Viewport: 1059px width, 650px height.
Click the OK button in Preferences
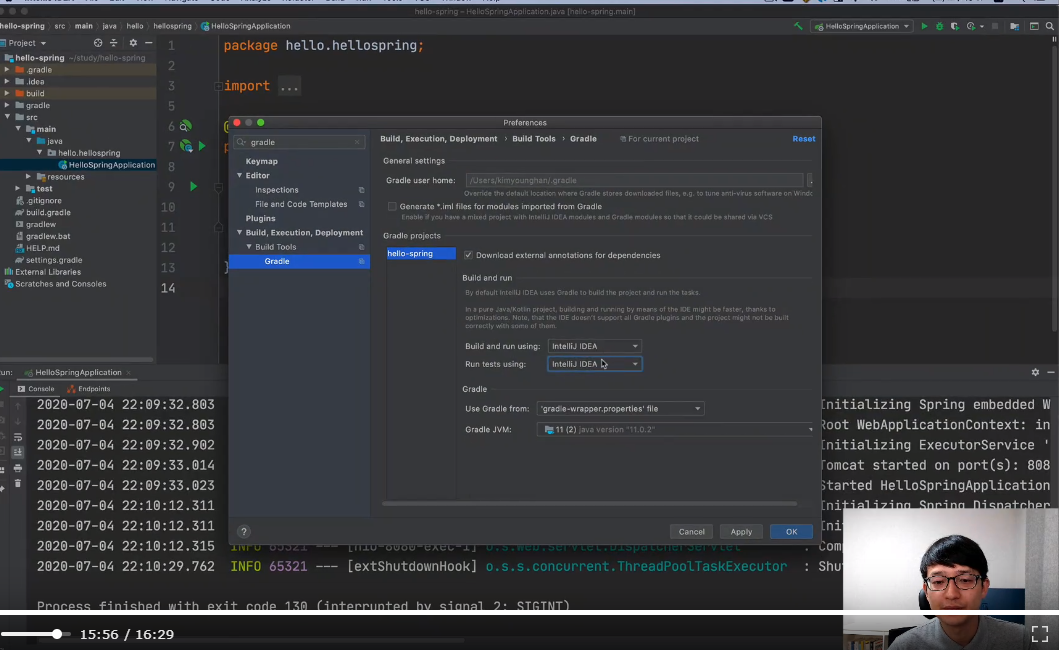(x=791, y=532)
